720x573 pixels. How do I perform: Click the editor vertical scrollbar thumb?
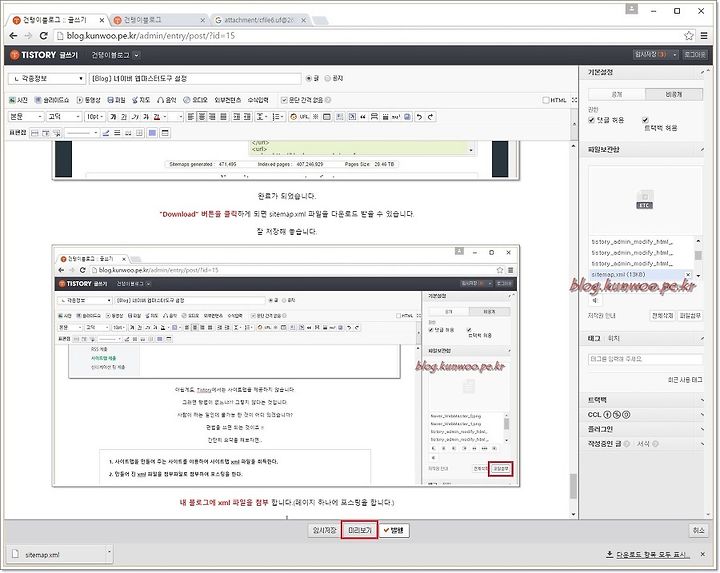(x=573, y=486)
